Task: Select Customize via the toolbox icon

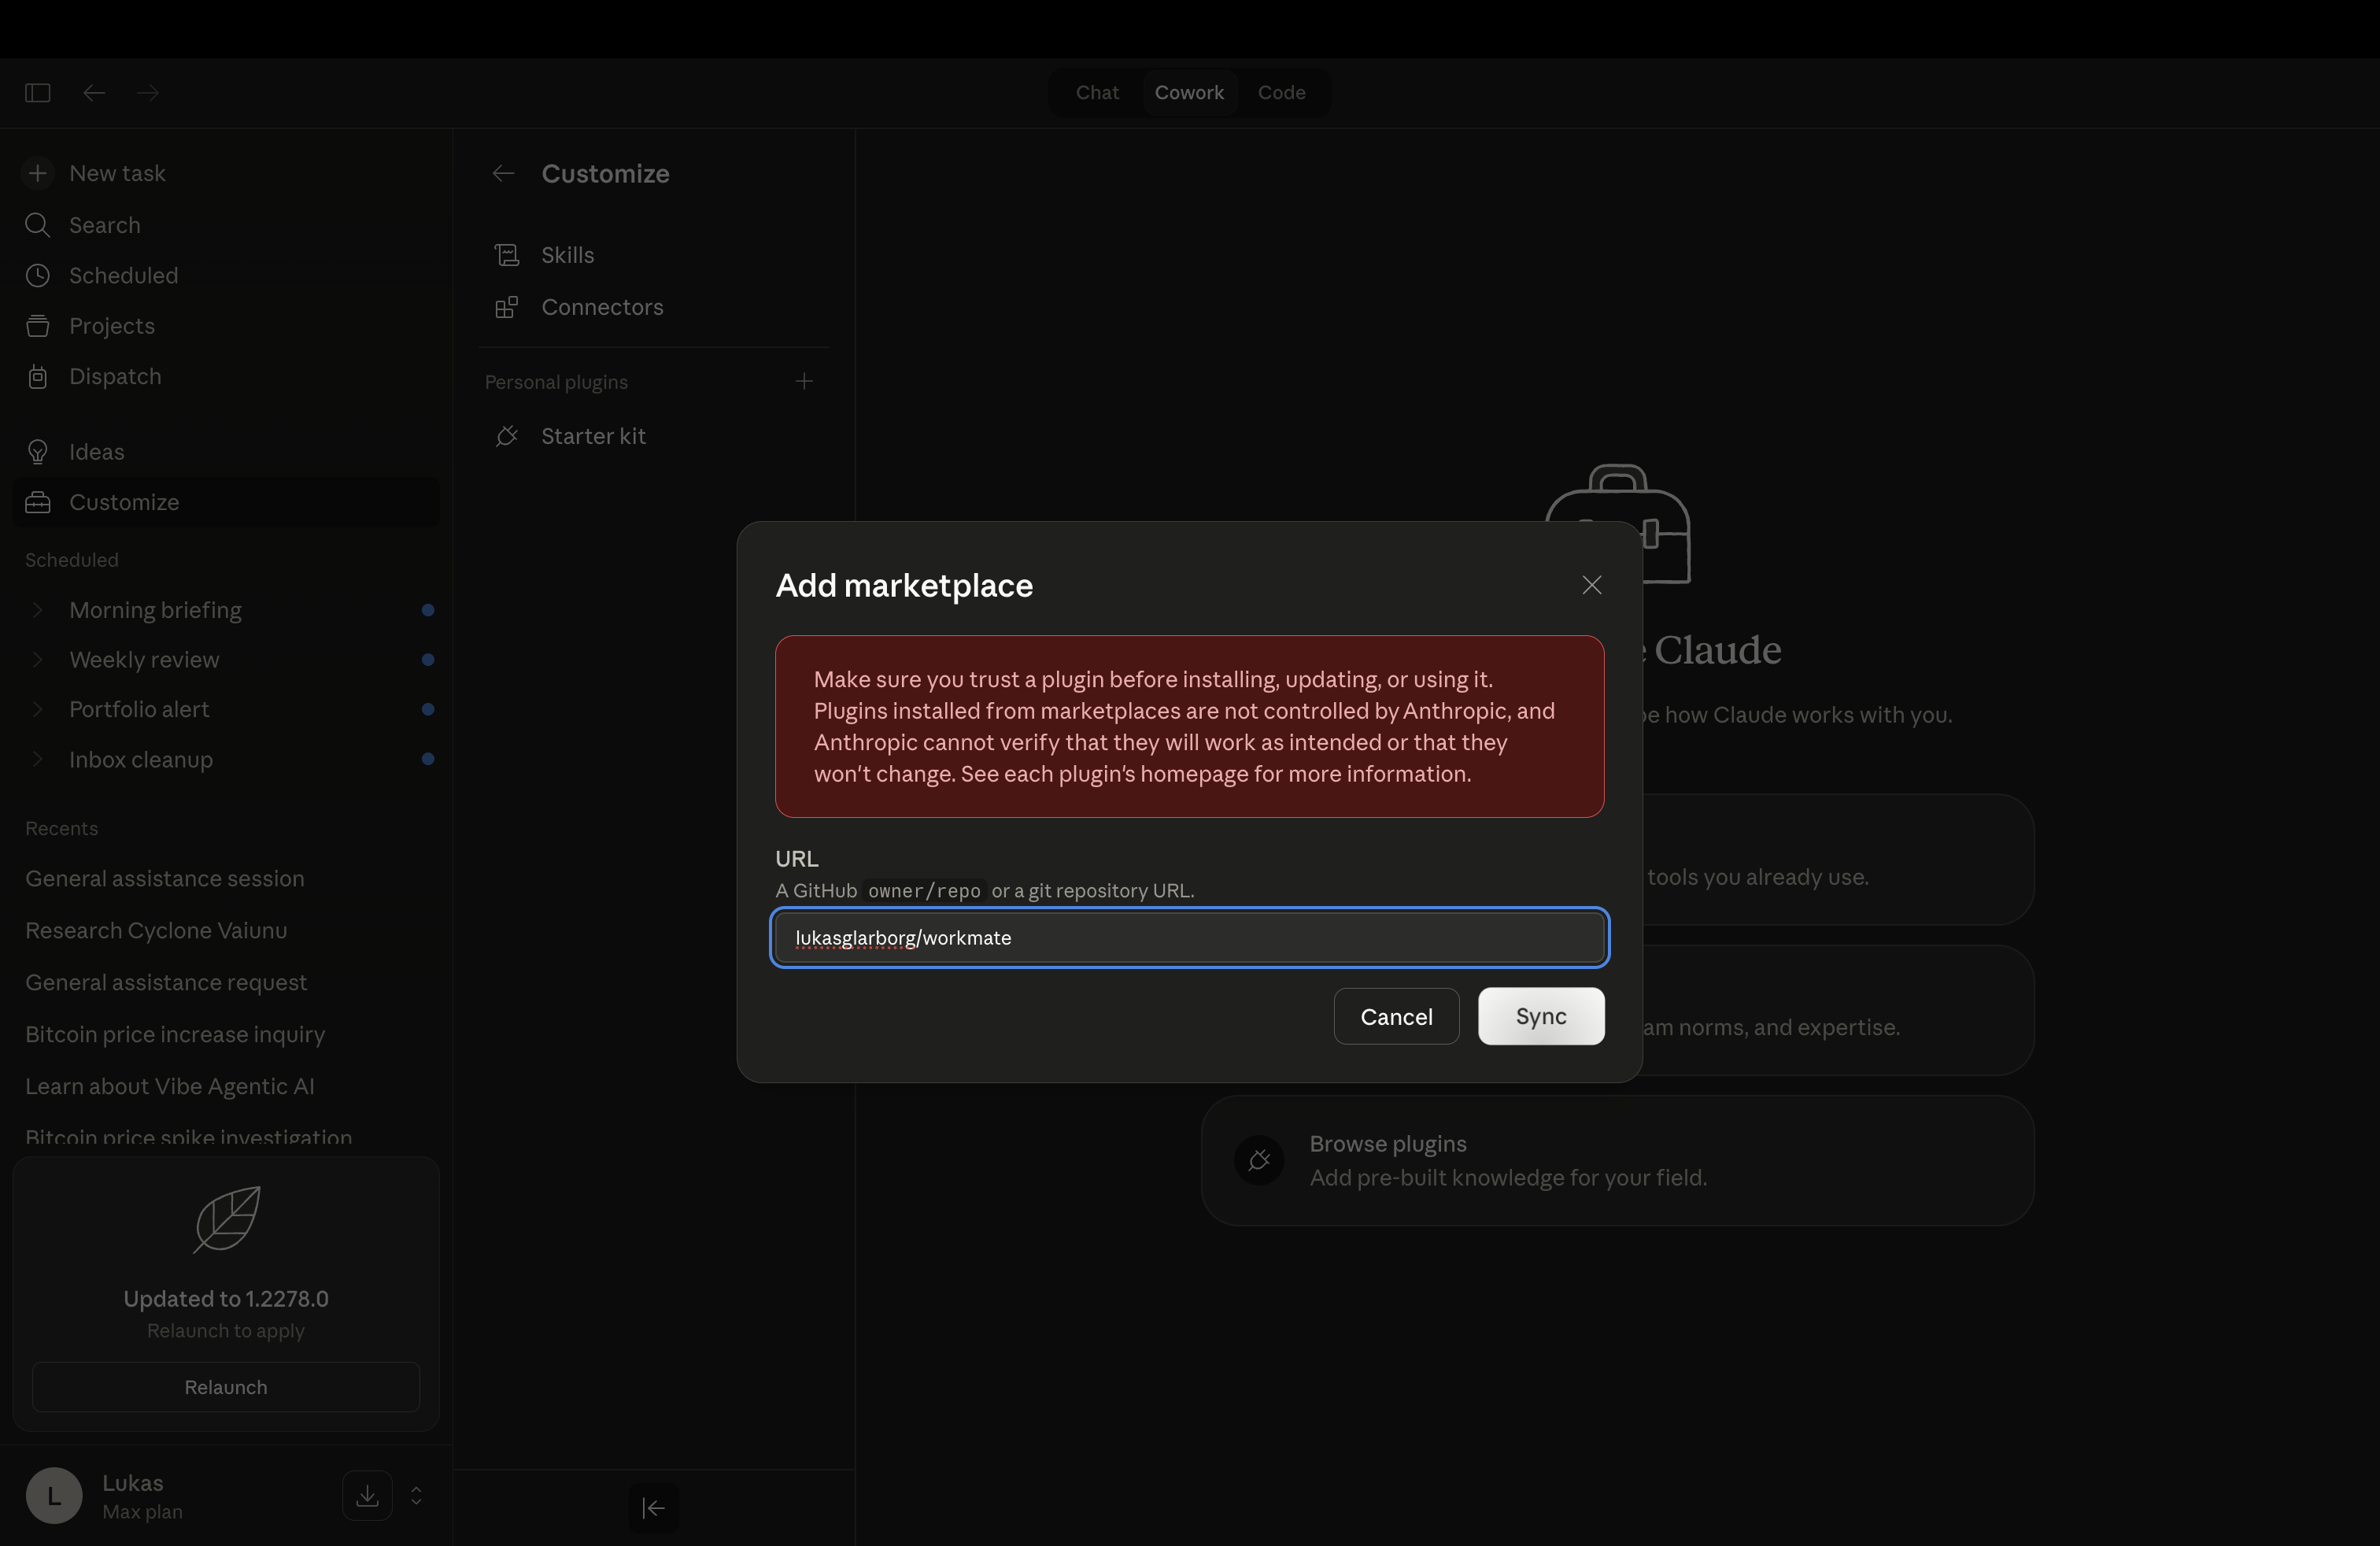Action: [38, 502]
